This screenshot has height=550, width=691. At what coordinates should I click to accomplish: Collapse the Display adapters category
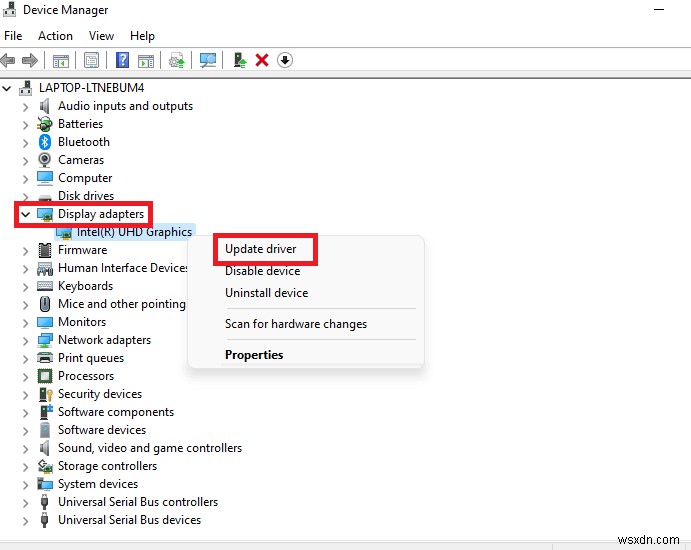tap(25, 214)
